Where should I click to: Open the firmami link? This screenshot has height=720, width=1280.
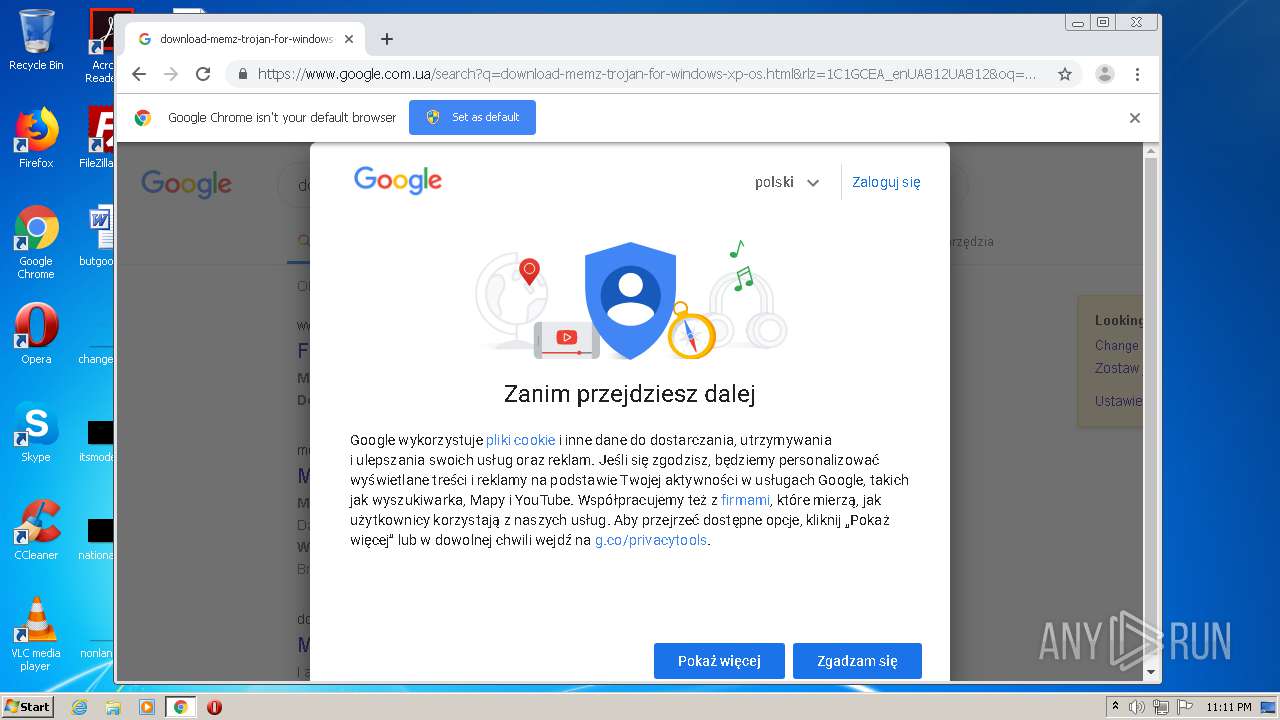(x=745, y=500)
